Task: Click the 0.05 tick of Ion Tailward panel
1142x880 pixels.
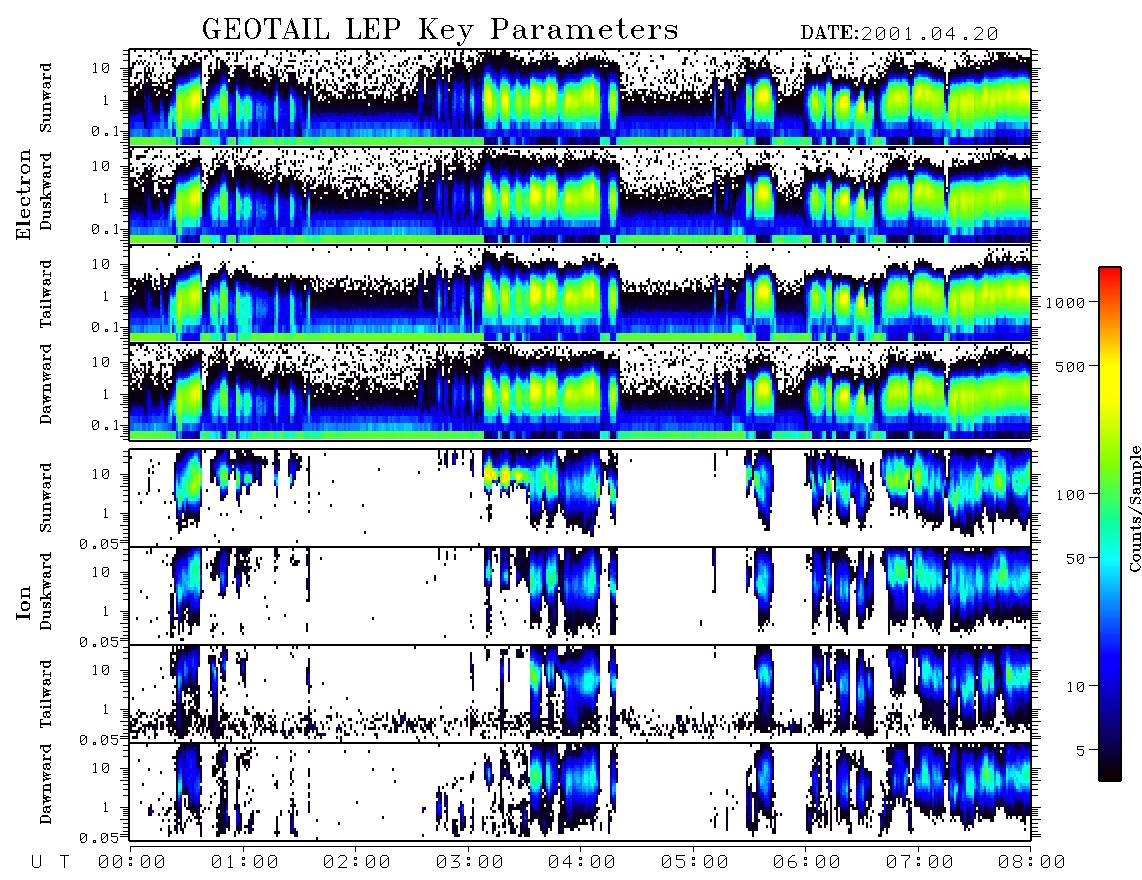Action: coord(99,739)
